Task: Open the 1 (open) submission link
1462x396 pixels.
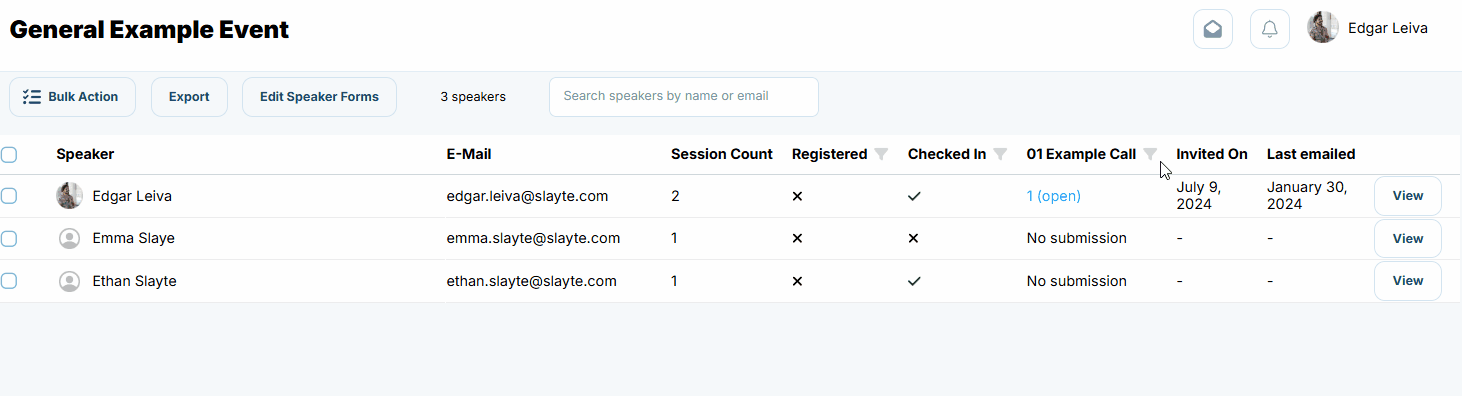Action: click(x=1053, y=196)
